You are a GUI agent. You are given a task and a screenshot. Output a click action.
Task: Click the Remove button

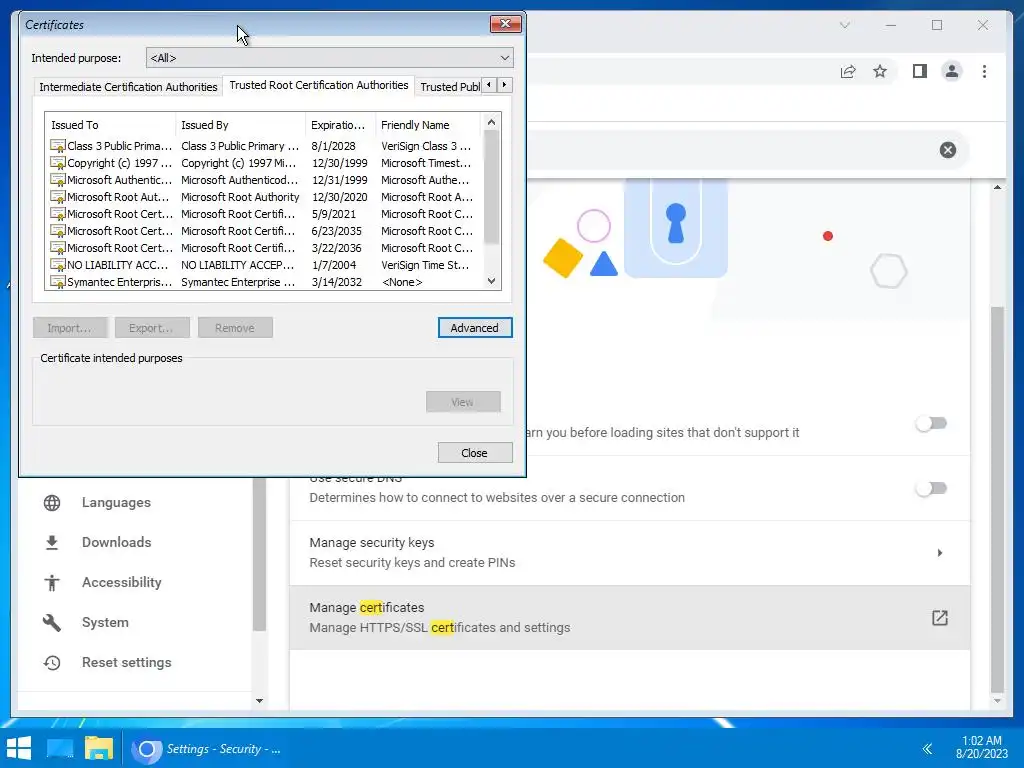(235, 328)
